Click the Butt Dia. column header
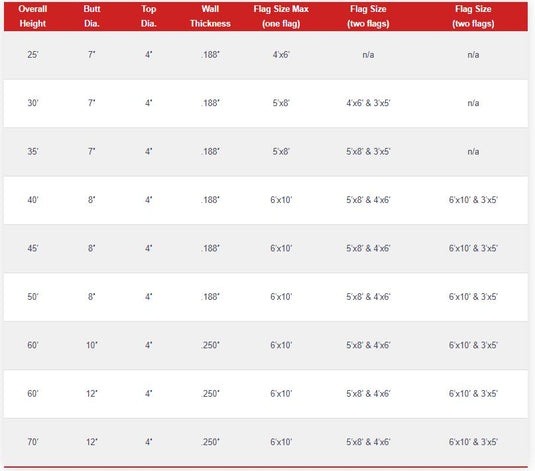The height and width of the screenshot is (471, 535). pyautogui.click(x=92, y=16)
